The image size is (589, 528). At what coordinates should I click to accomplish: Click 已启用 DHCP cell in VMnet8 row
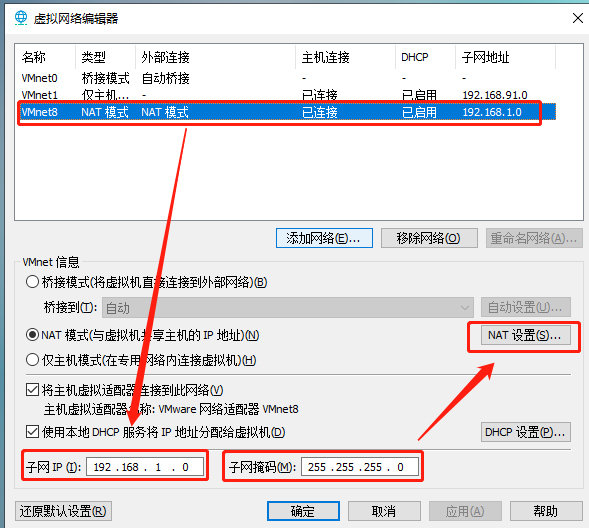(419, 112)
